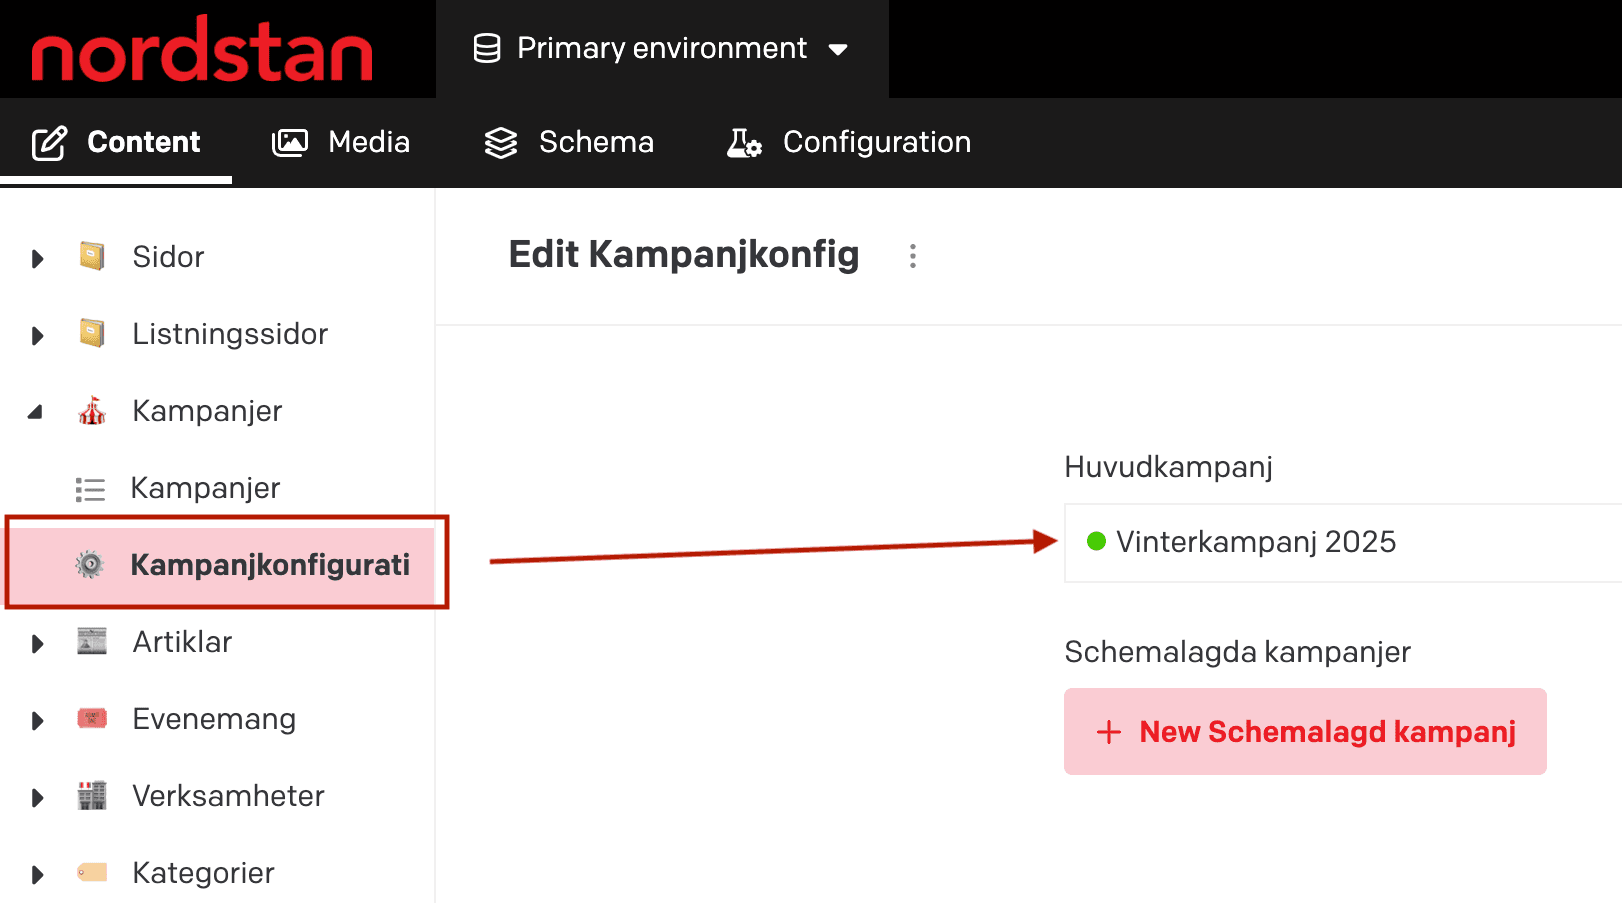Click the database icon beside Primary environment
This screenshot has height=903, width=1622.
[487, 47]
